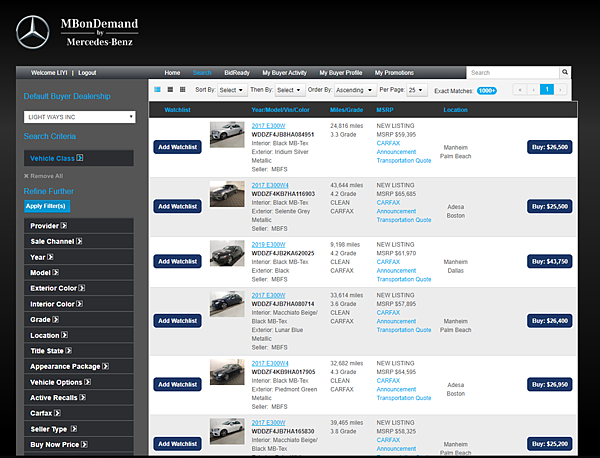The width and height of the screenshot is (600, 458).
Task: Expand the Exterior Color filter
Action: 79,288
